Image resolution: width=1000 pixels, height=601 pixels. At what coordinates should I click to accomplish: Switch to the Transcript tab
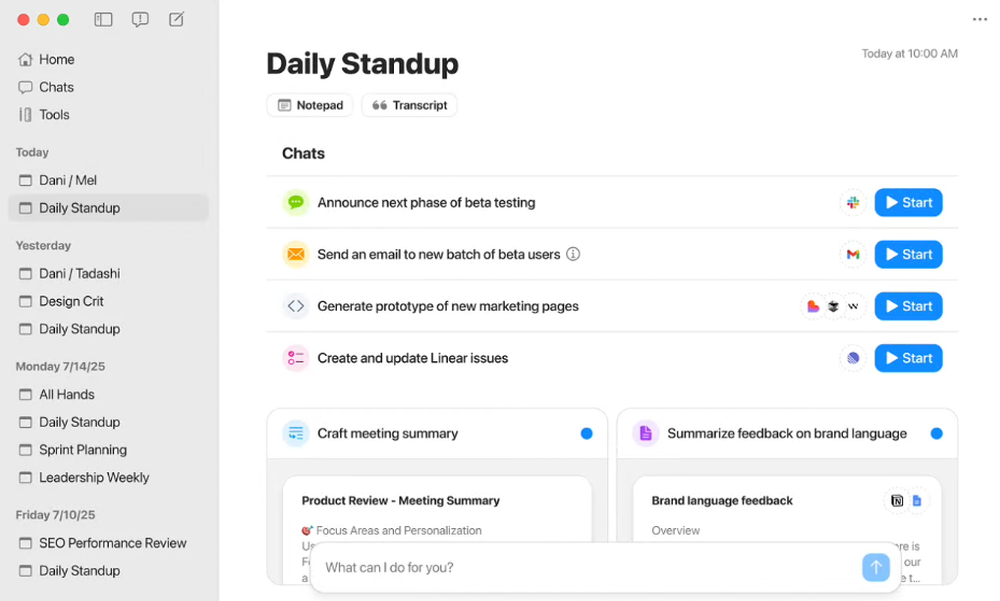click(x=409, y=105)
